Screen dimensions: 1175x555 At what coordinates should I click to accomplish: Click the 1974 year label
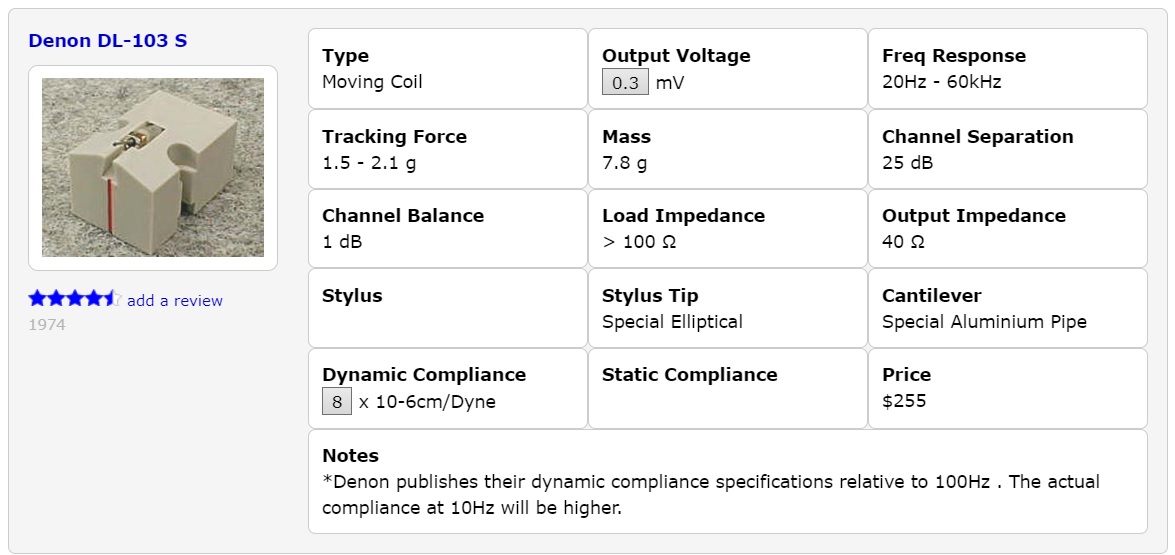47,325
